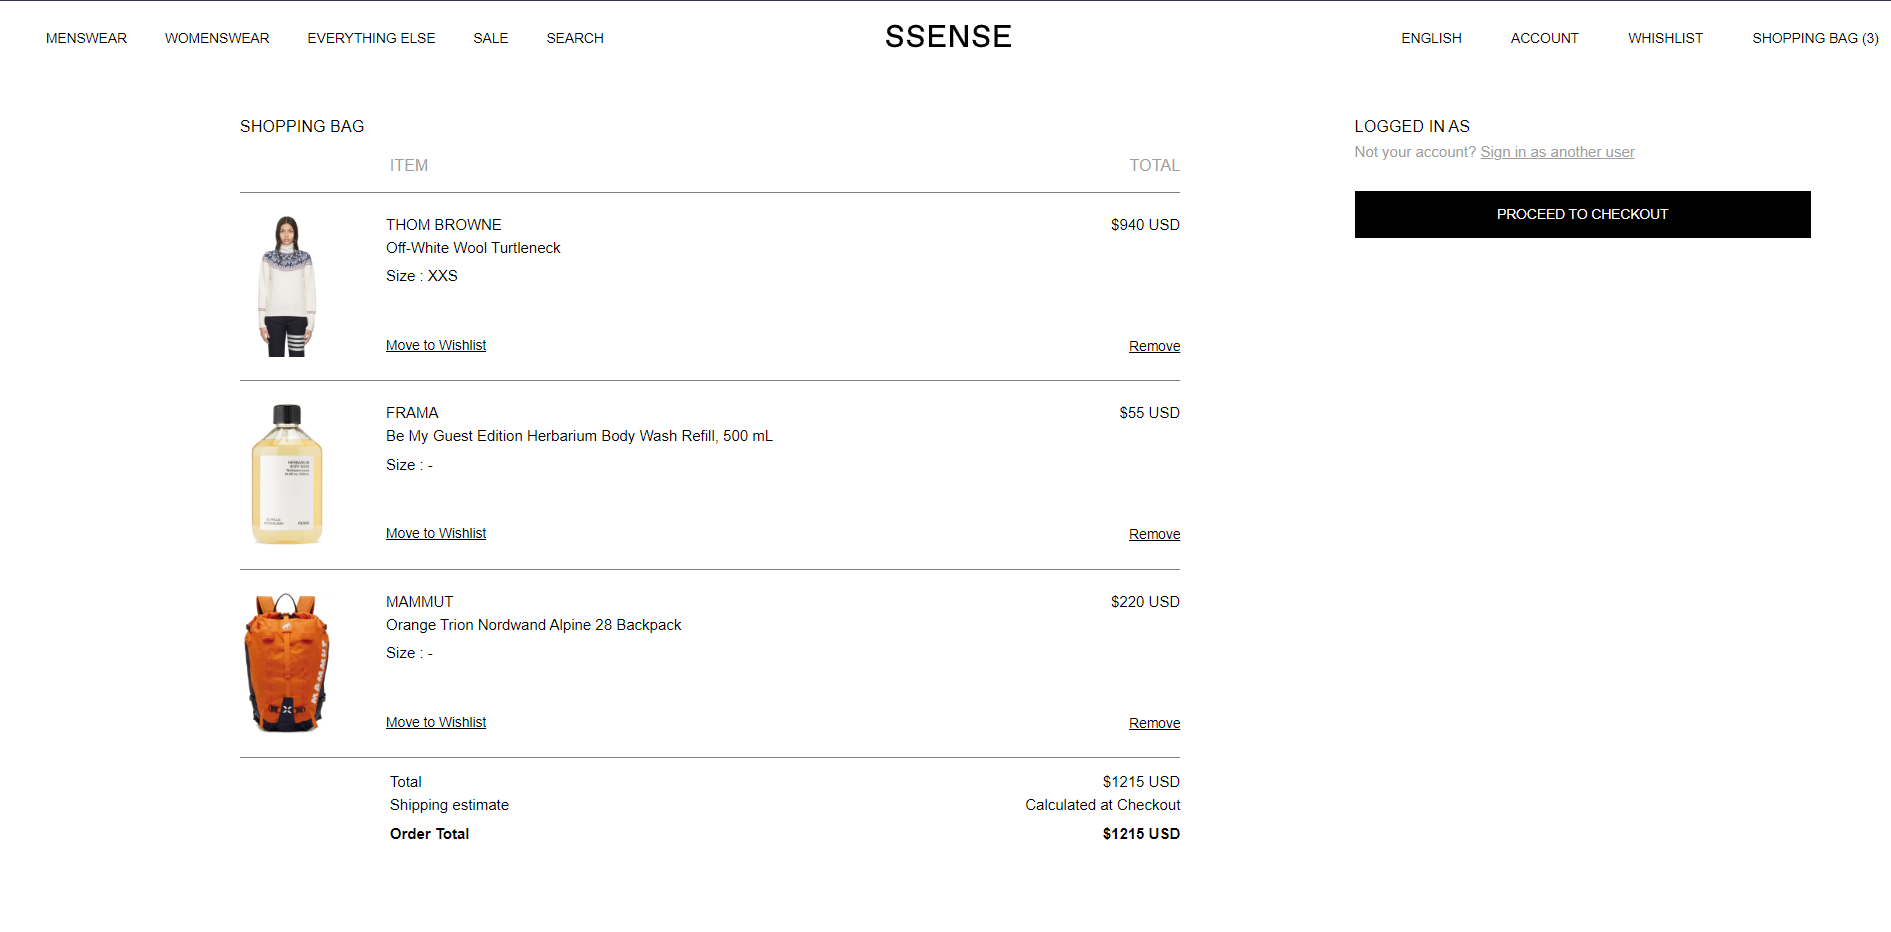1891x932 pixels.
Task: View the Whishlist page
Action: [1665, 38]
